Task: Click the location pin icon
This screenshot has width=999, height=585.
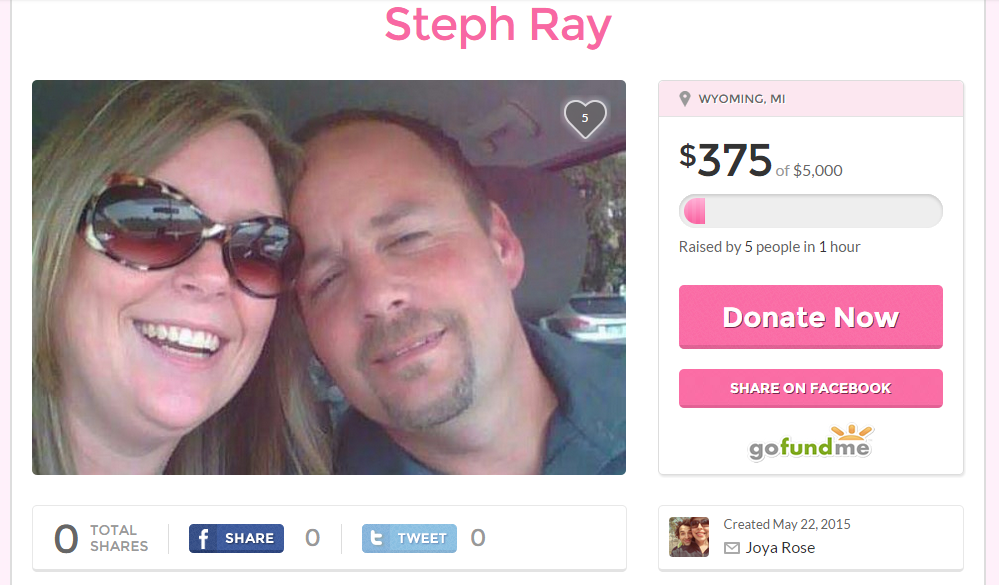Action: 685,99
